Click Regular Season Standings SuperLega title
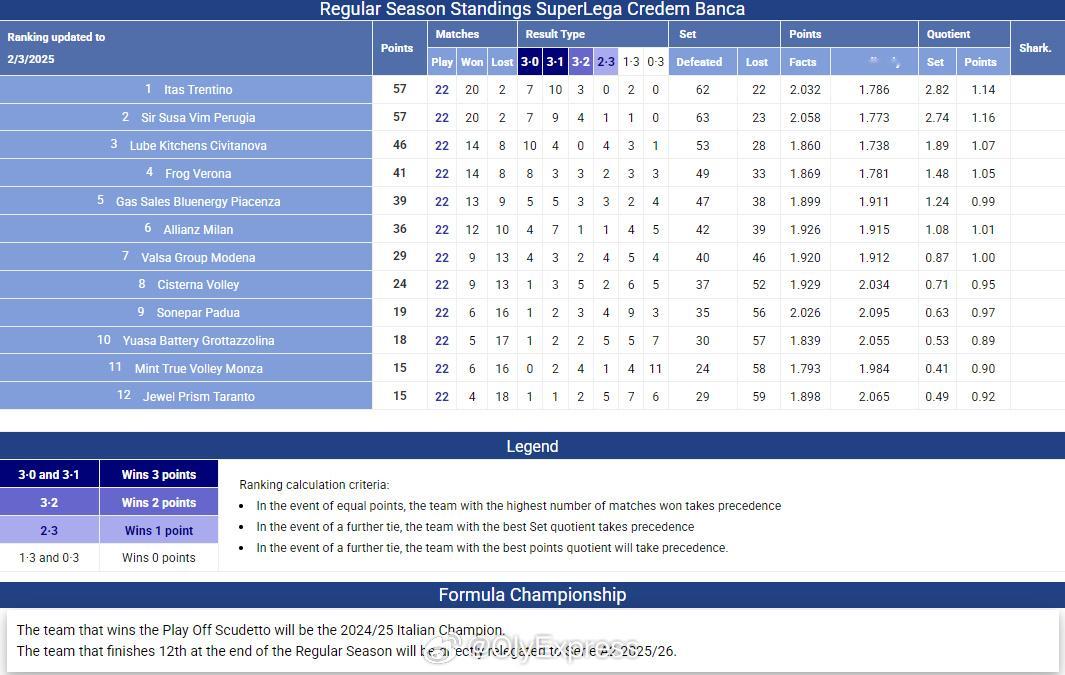 [532, 10]
